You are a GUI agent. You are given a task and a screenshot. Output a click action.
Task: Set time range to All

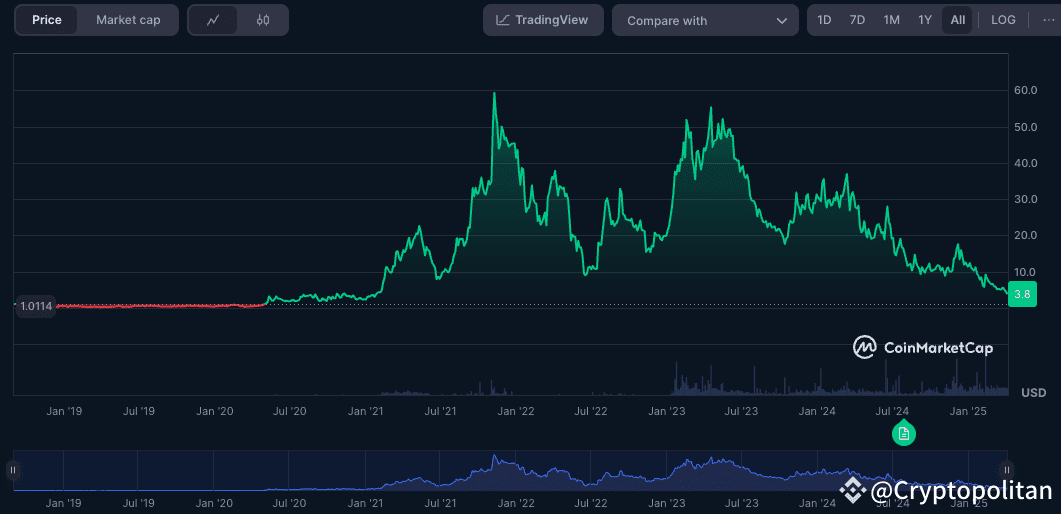[x=957, y=20]
